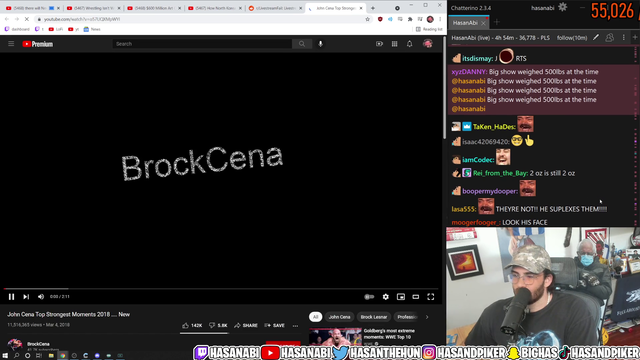Open the LoFi bookmark

pyautogui.click(x=56, y=29)
